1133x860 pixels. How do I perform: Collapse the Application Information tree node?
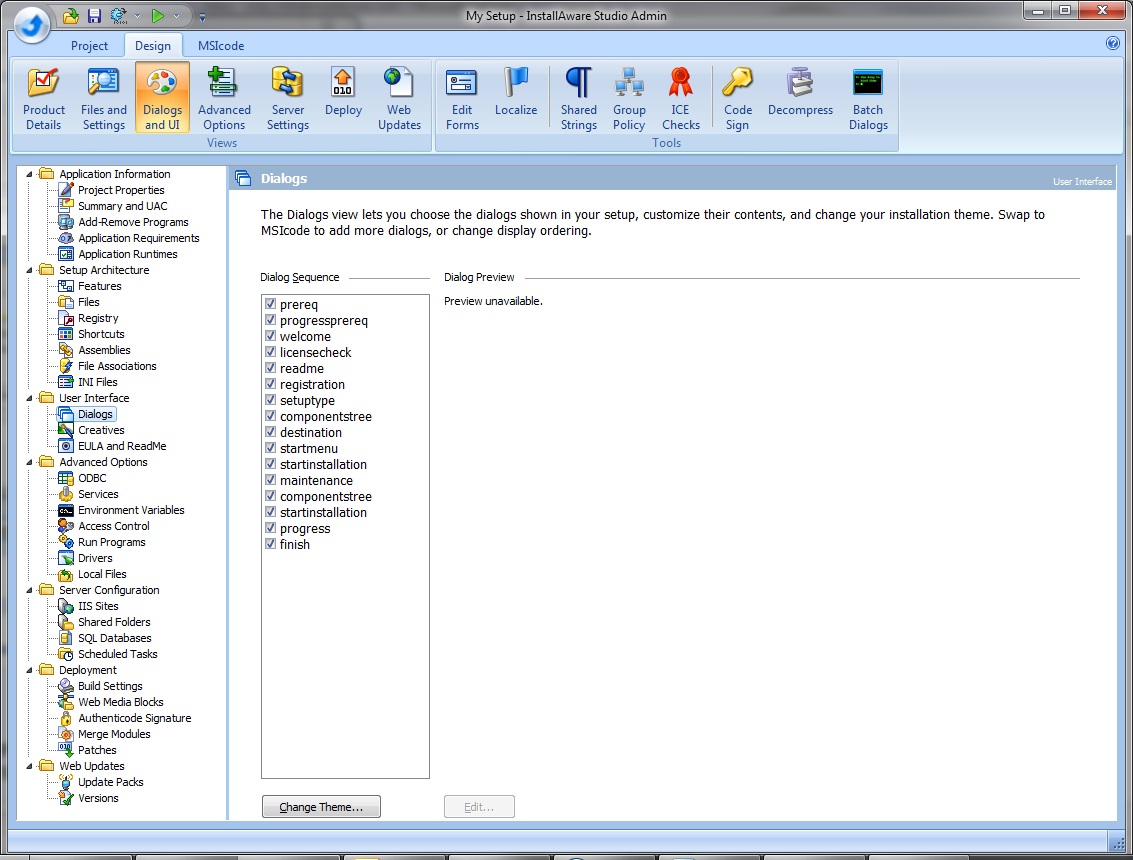30,174
